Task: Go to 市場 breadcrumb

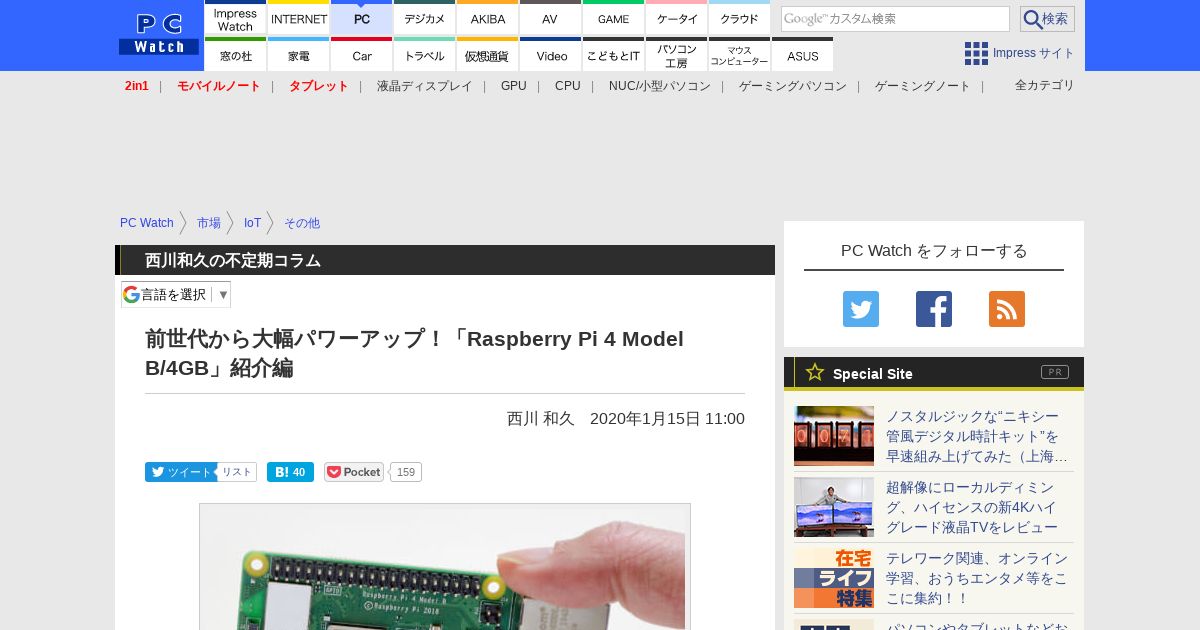Action: click(209, 223)
